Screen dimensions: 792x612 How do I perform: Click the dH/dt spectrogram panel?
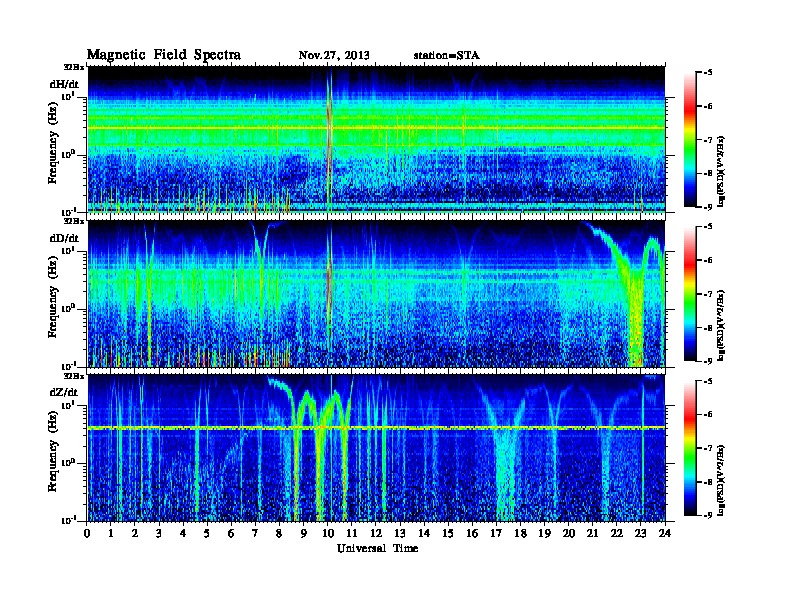pyautogui.click(x=376, y=139)
